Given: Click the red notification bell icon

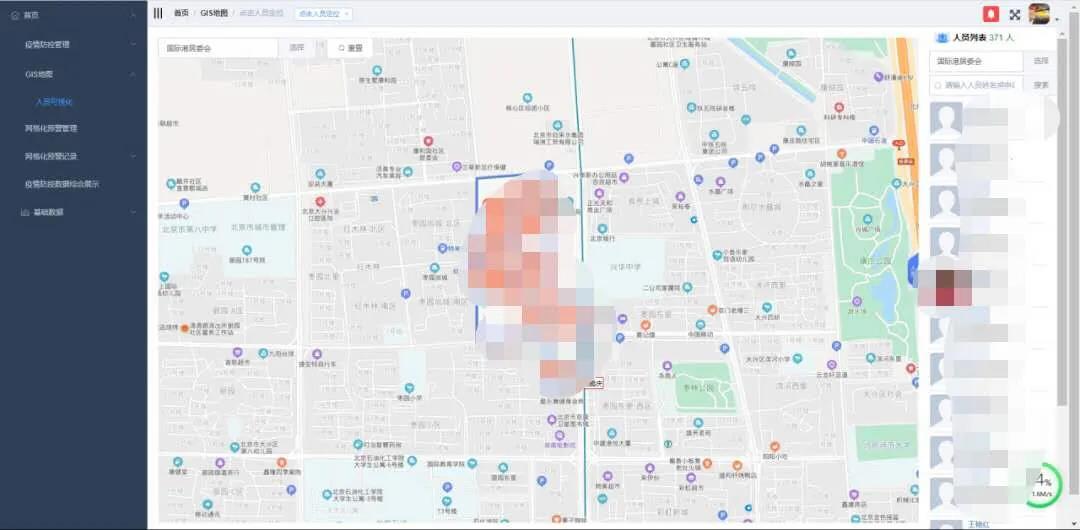Looking at the screenshot, I should 990,14.
